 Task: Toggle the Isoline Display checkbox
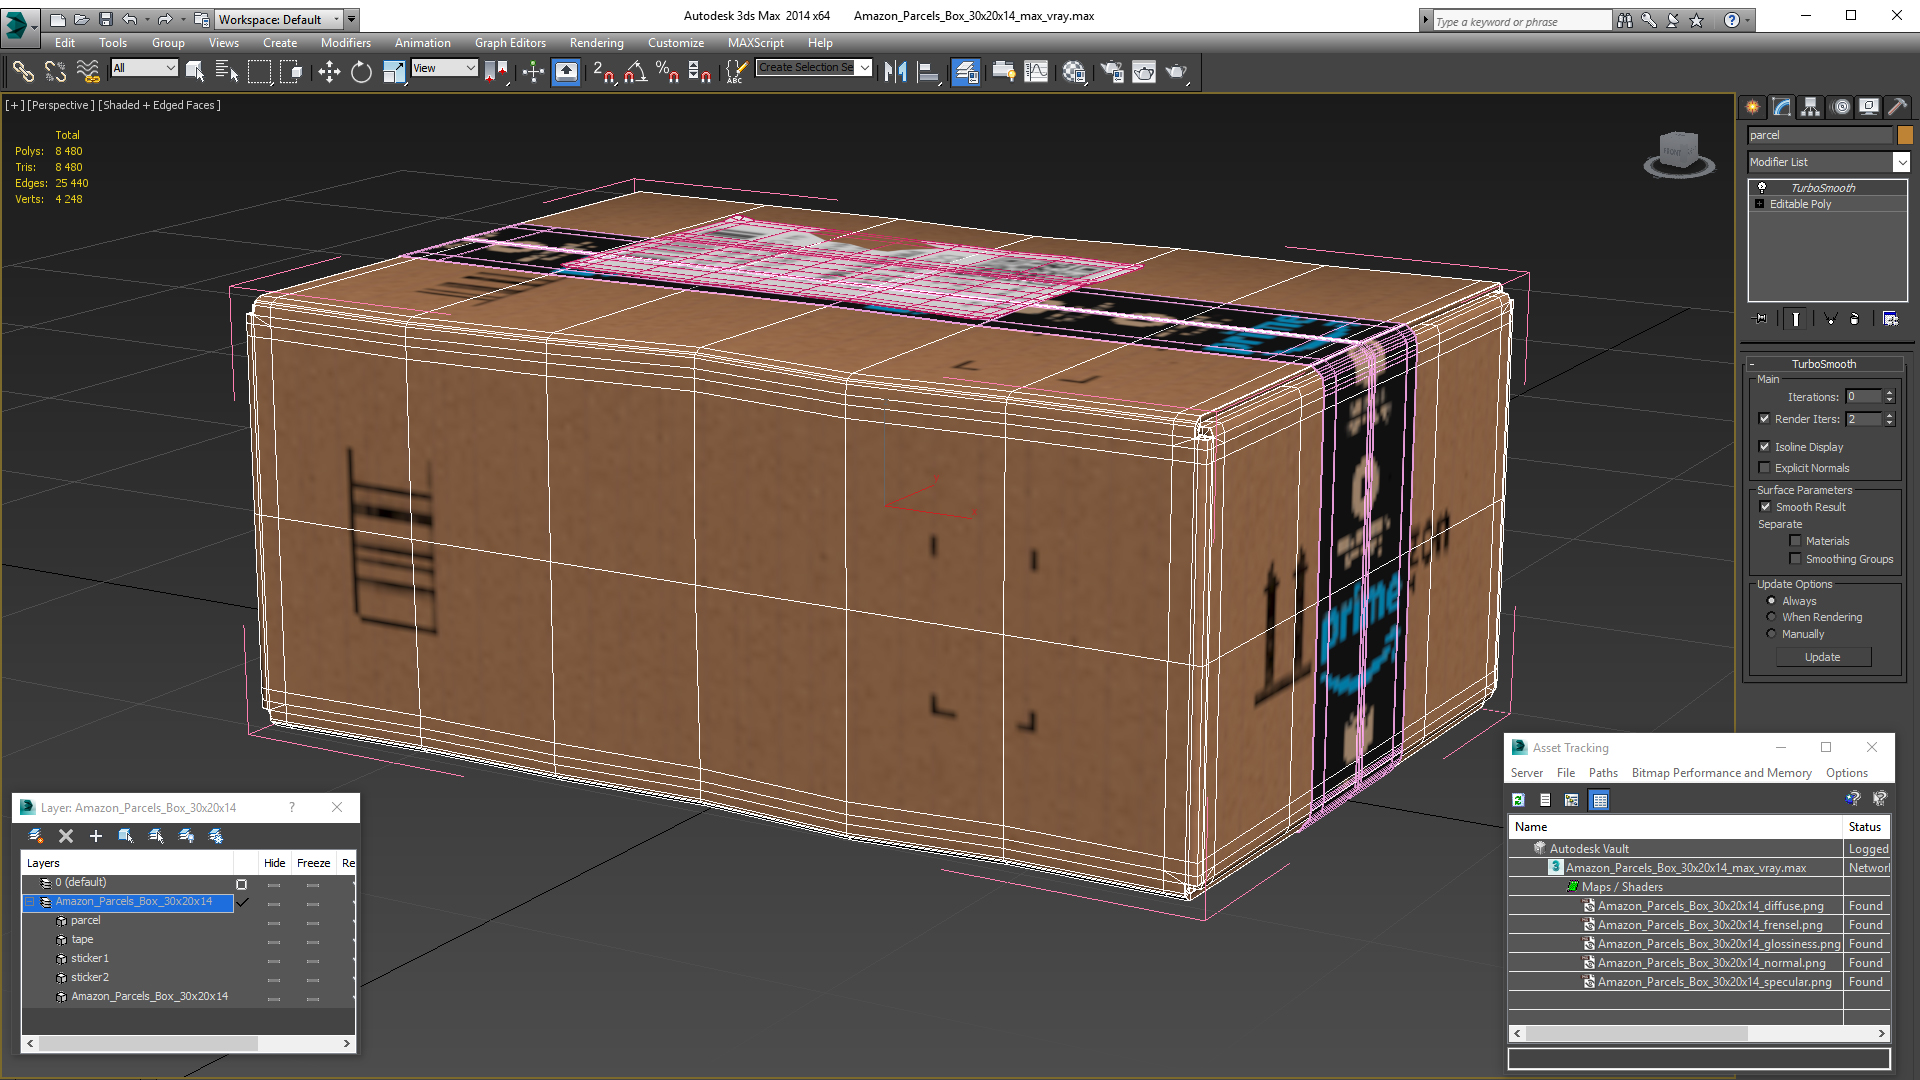[1764, 447]
